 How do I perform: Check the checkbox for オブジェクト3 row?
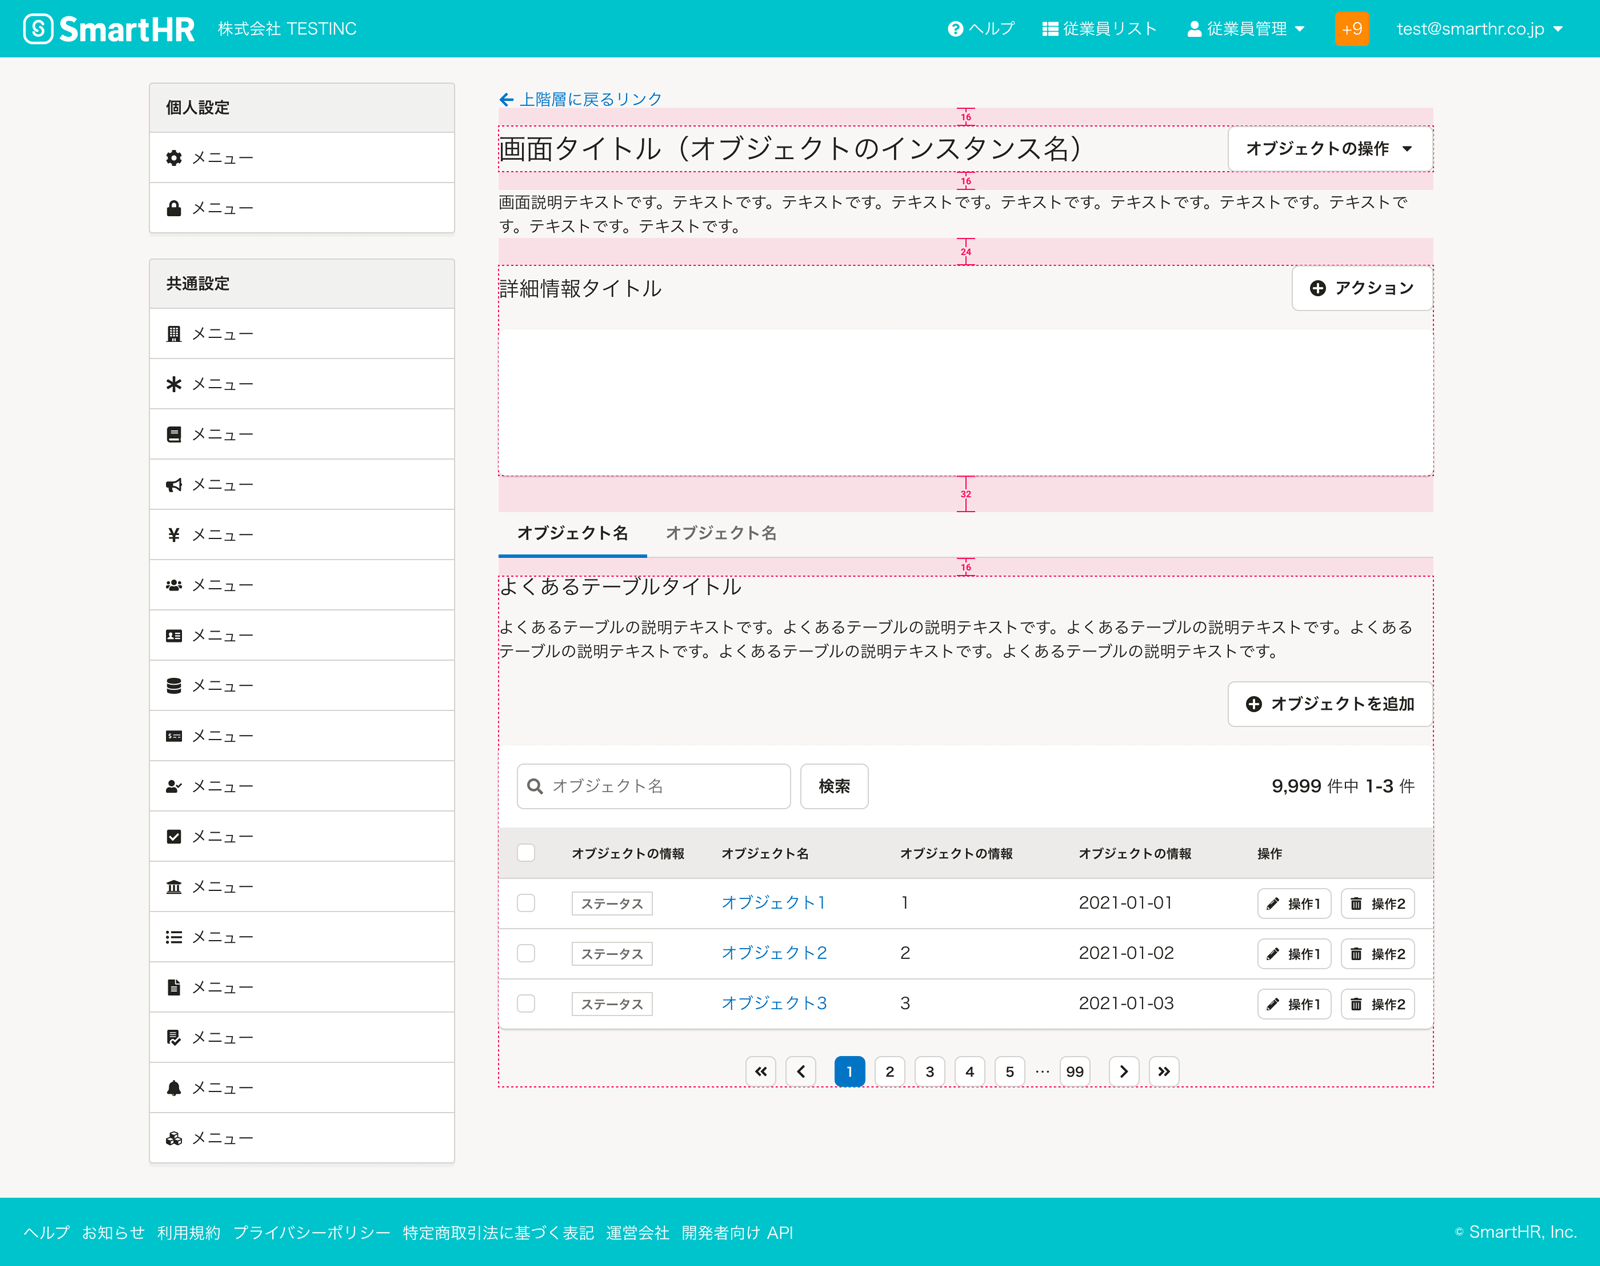click(526, 1004)
